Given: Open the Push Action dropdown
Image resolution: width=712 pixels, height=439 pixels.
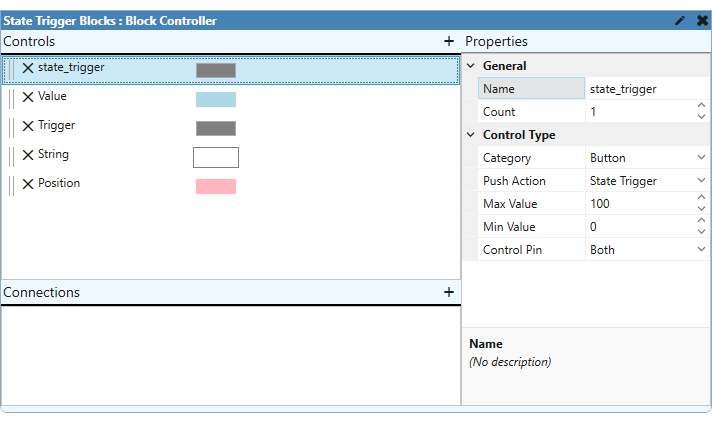Looking at the screenshot, I should coord(701,181).
